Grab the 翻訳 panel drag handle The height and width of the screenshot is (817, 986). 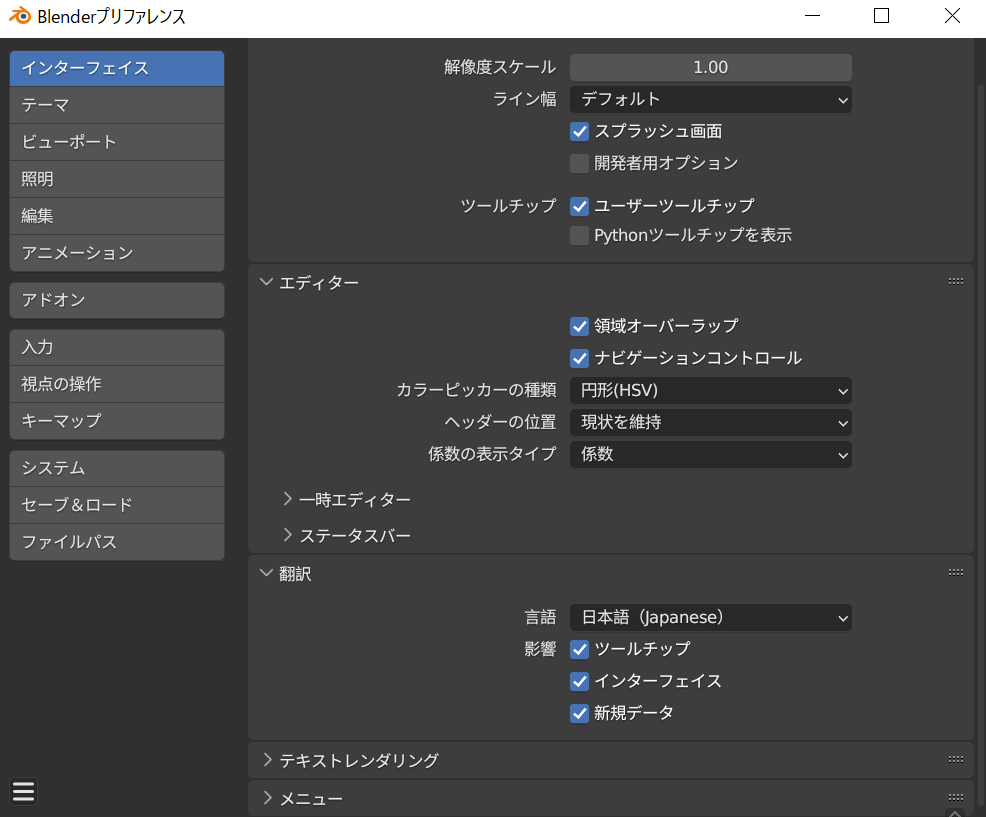point(955,573)
